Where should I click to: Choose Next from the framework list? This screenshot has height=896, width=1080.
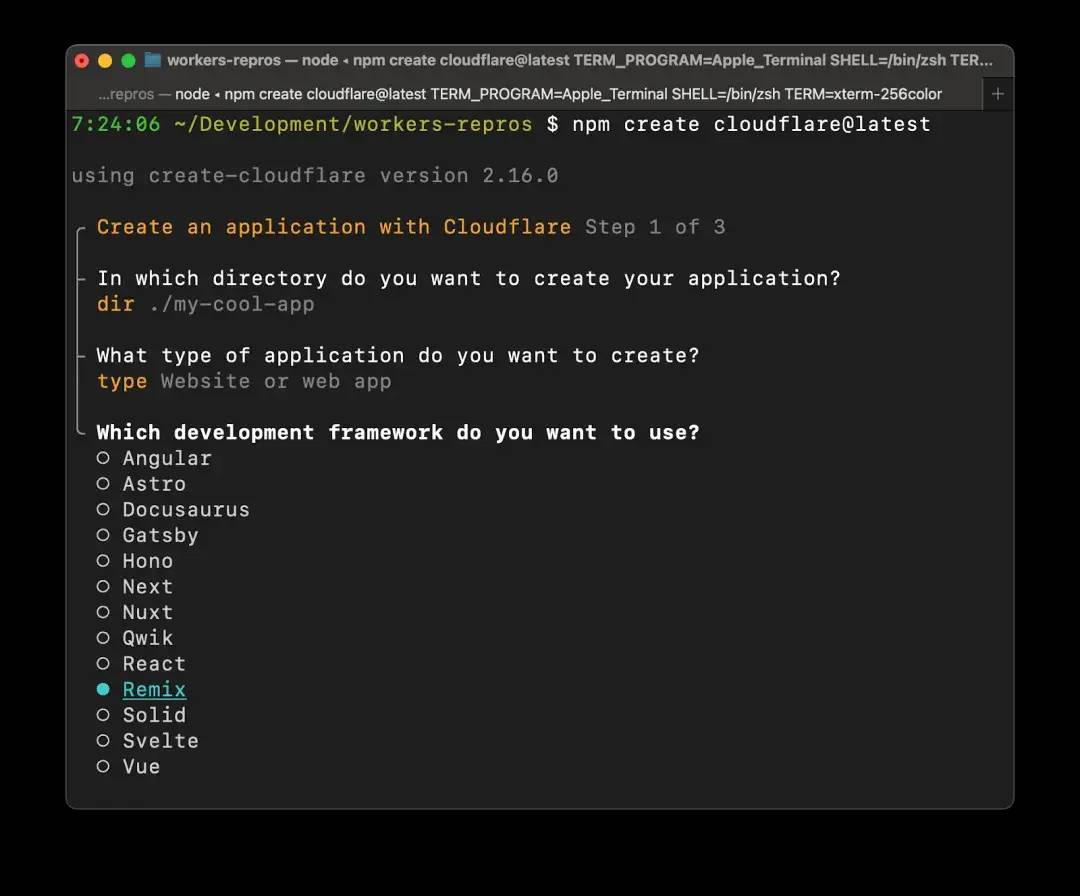pyautogui.click(x=147, y=587)
